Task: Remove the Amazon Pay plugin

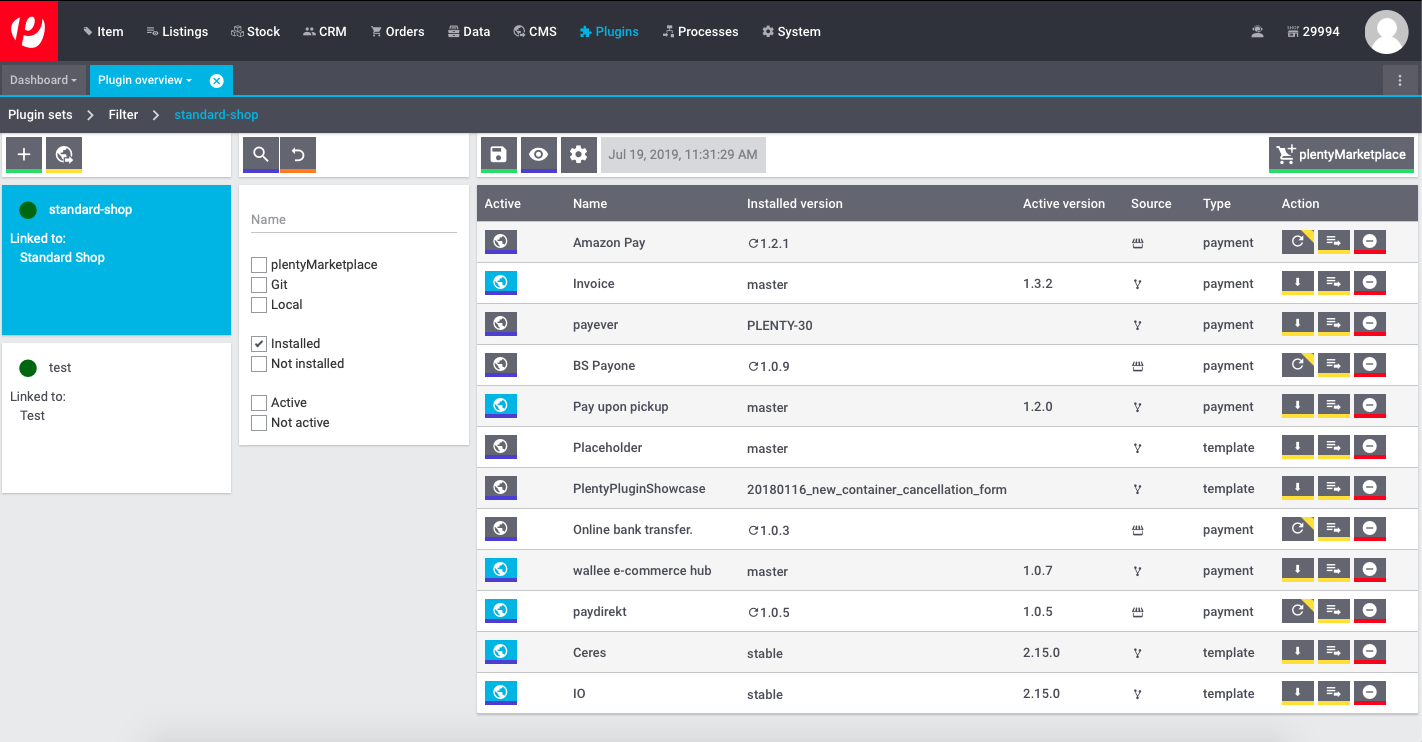Action: tap(1370, 242)
